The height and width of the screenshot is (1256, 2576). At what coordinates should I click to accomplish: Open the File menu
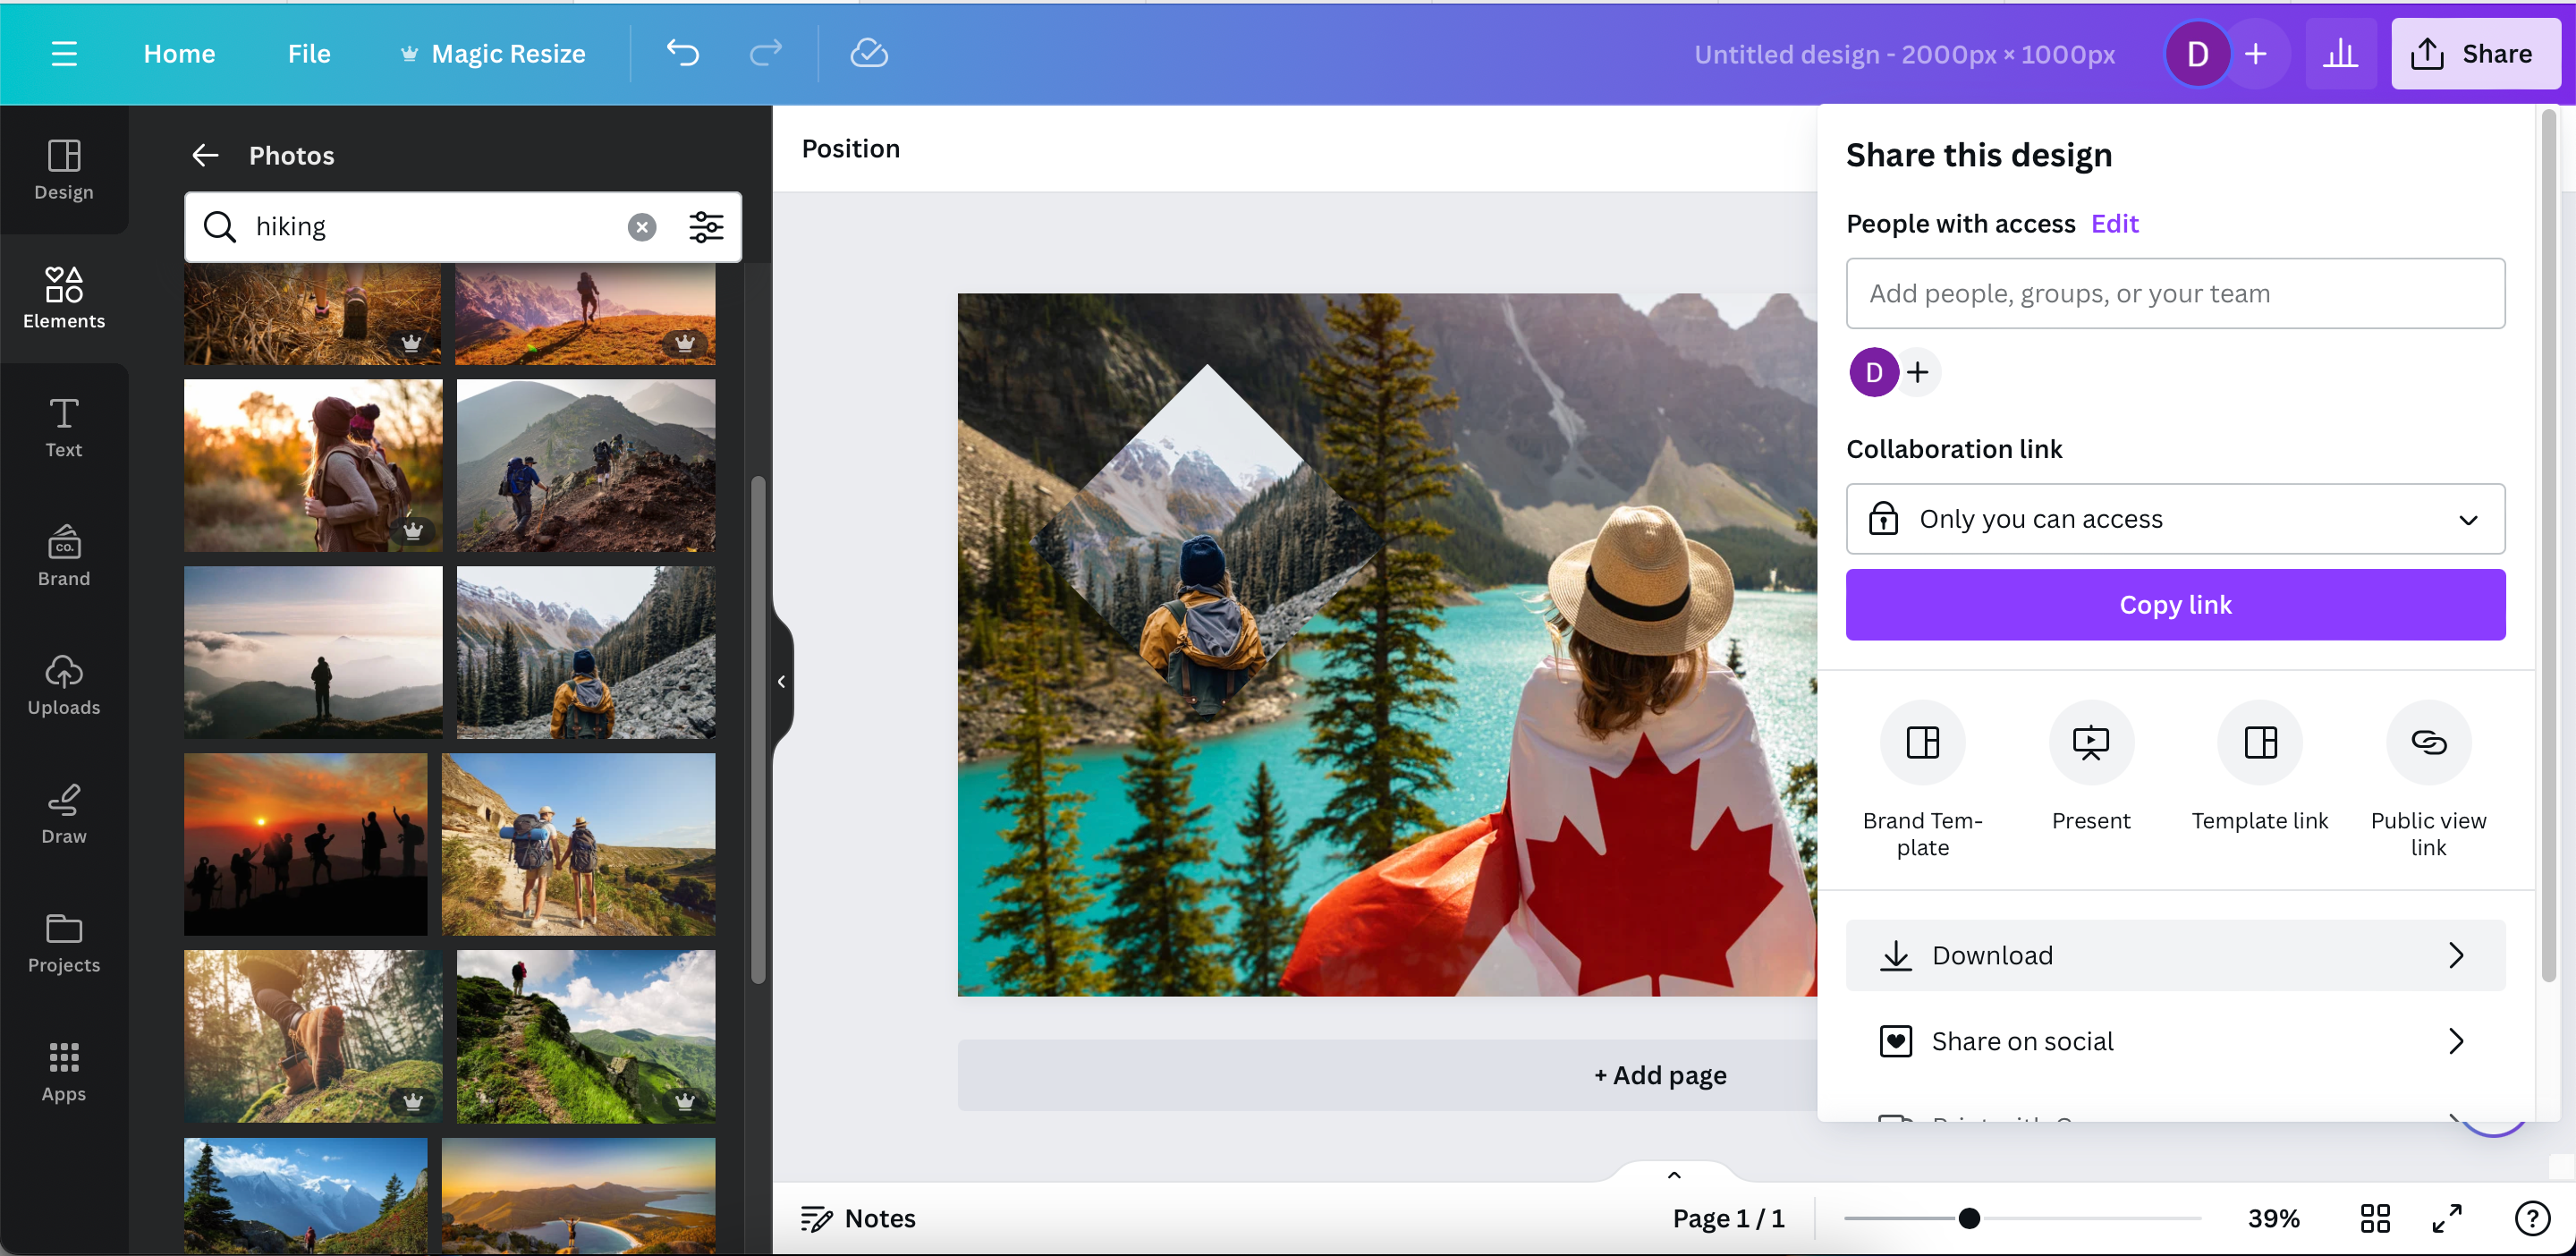[309, 54]
